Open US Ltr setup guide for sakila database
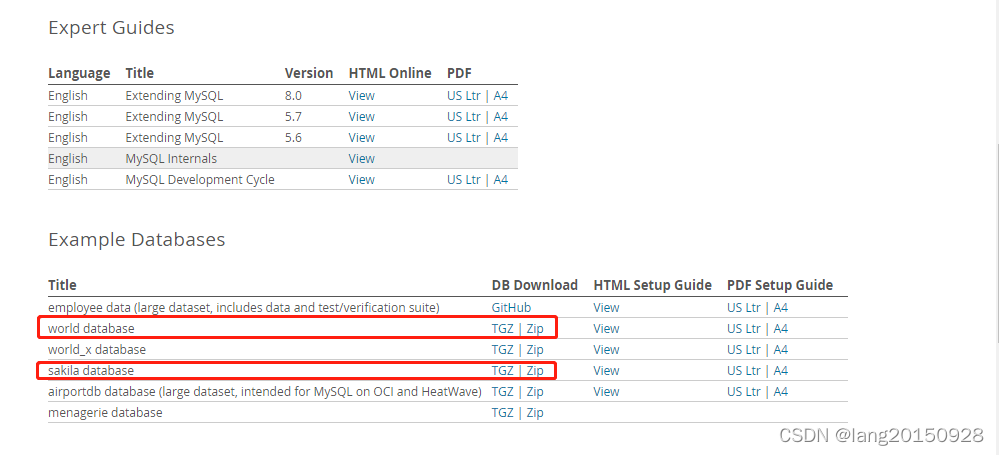The width and height of the screenshot is (999, 455). pos(744,372)
